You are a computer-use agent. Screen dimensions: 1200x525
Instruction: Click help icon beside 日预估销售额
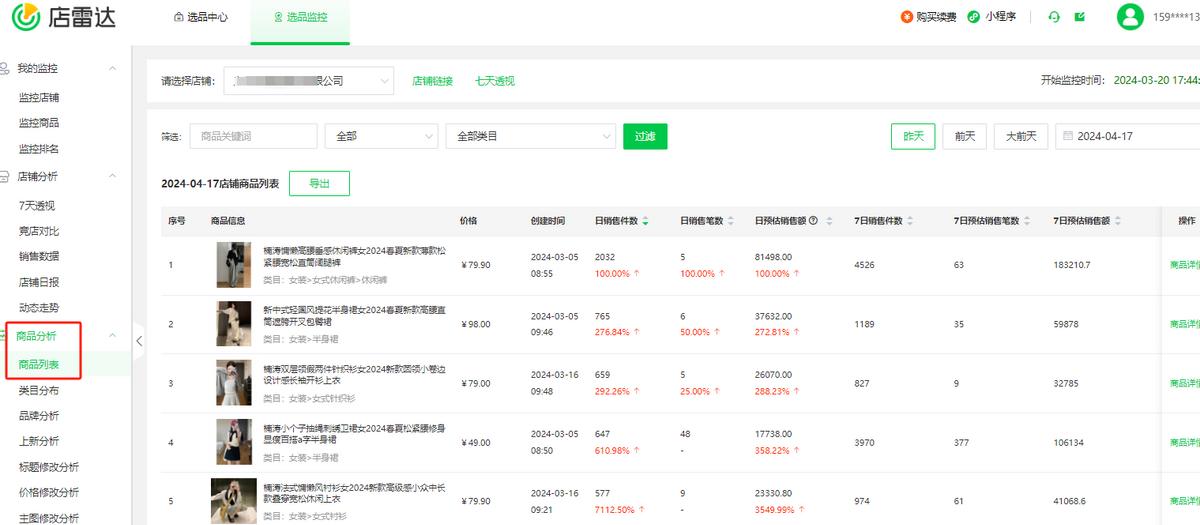click(813, 221)
